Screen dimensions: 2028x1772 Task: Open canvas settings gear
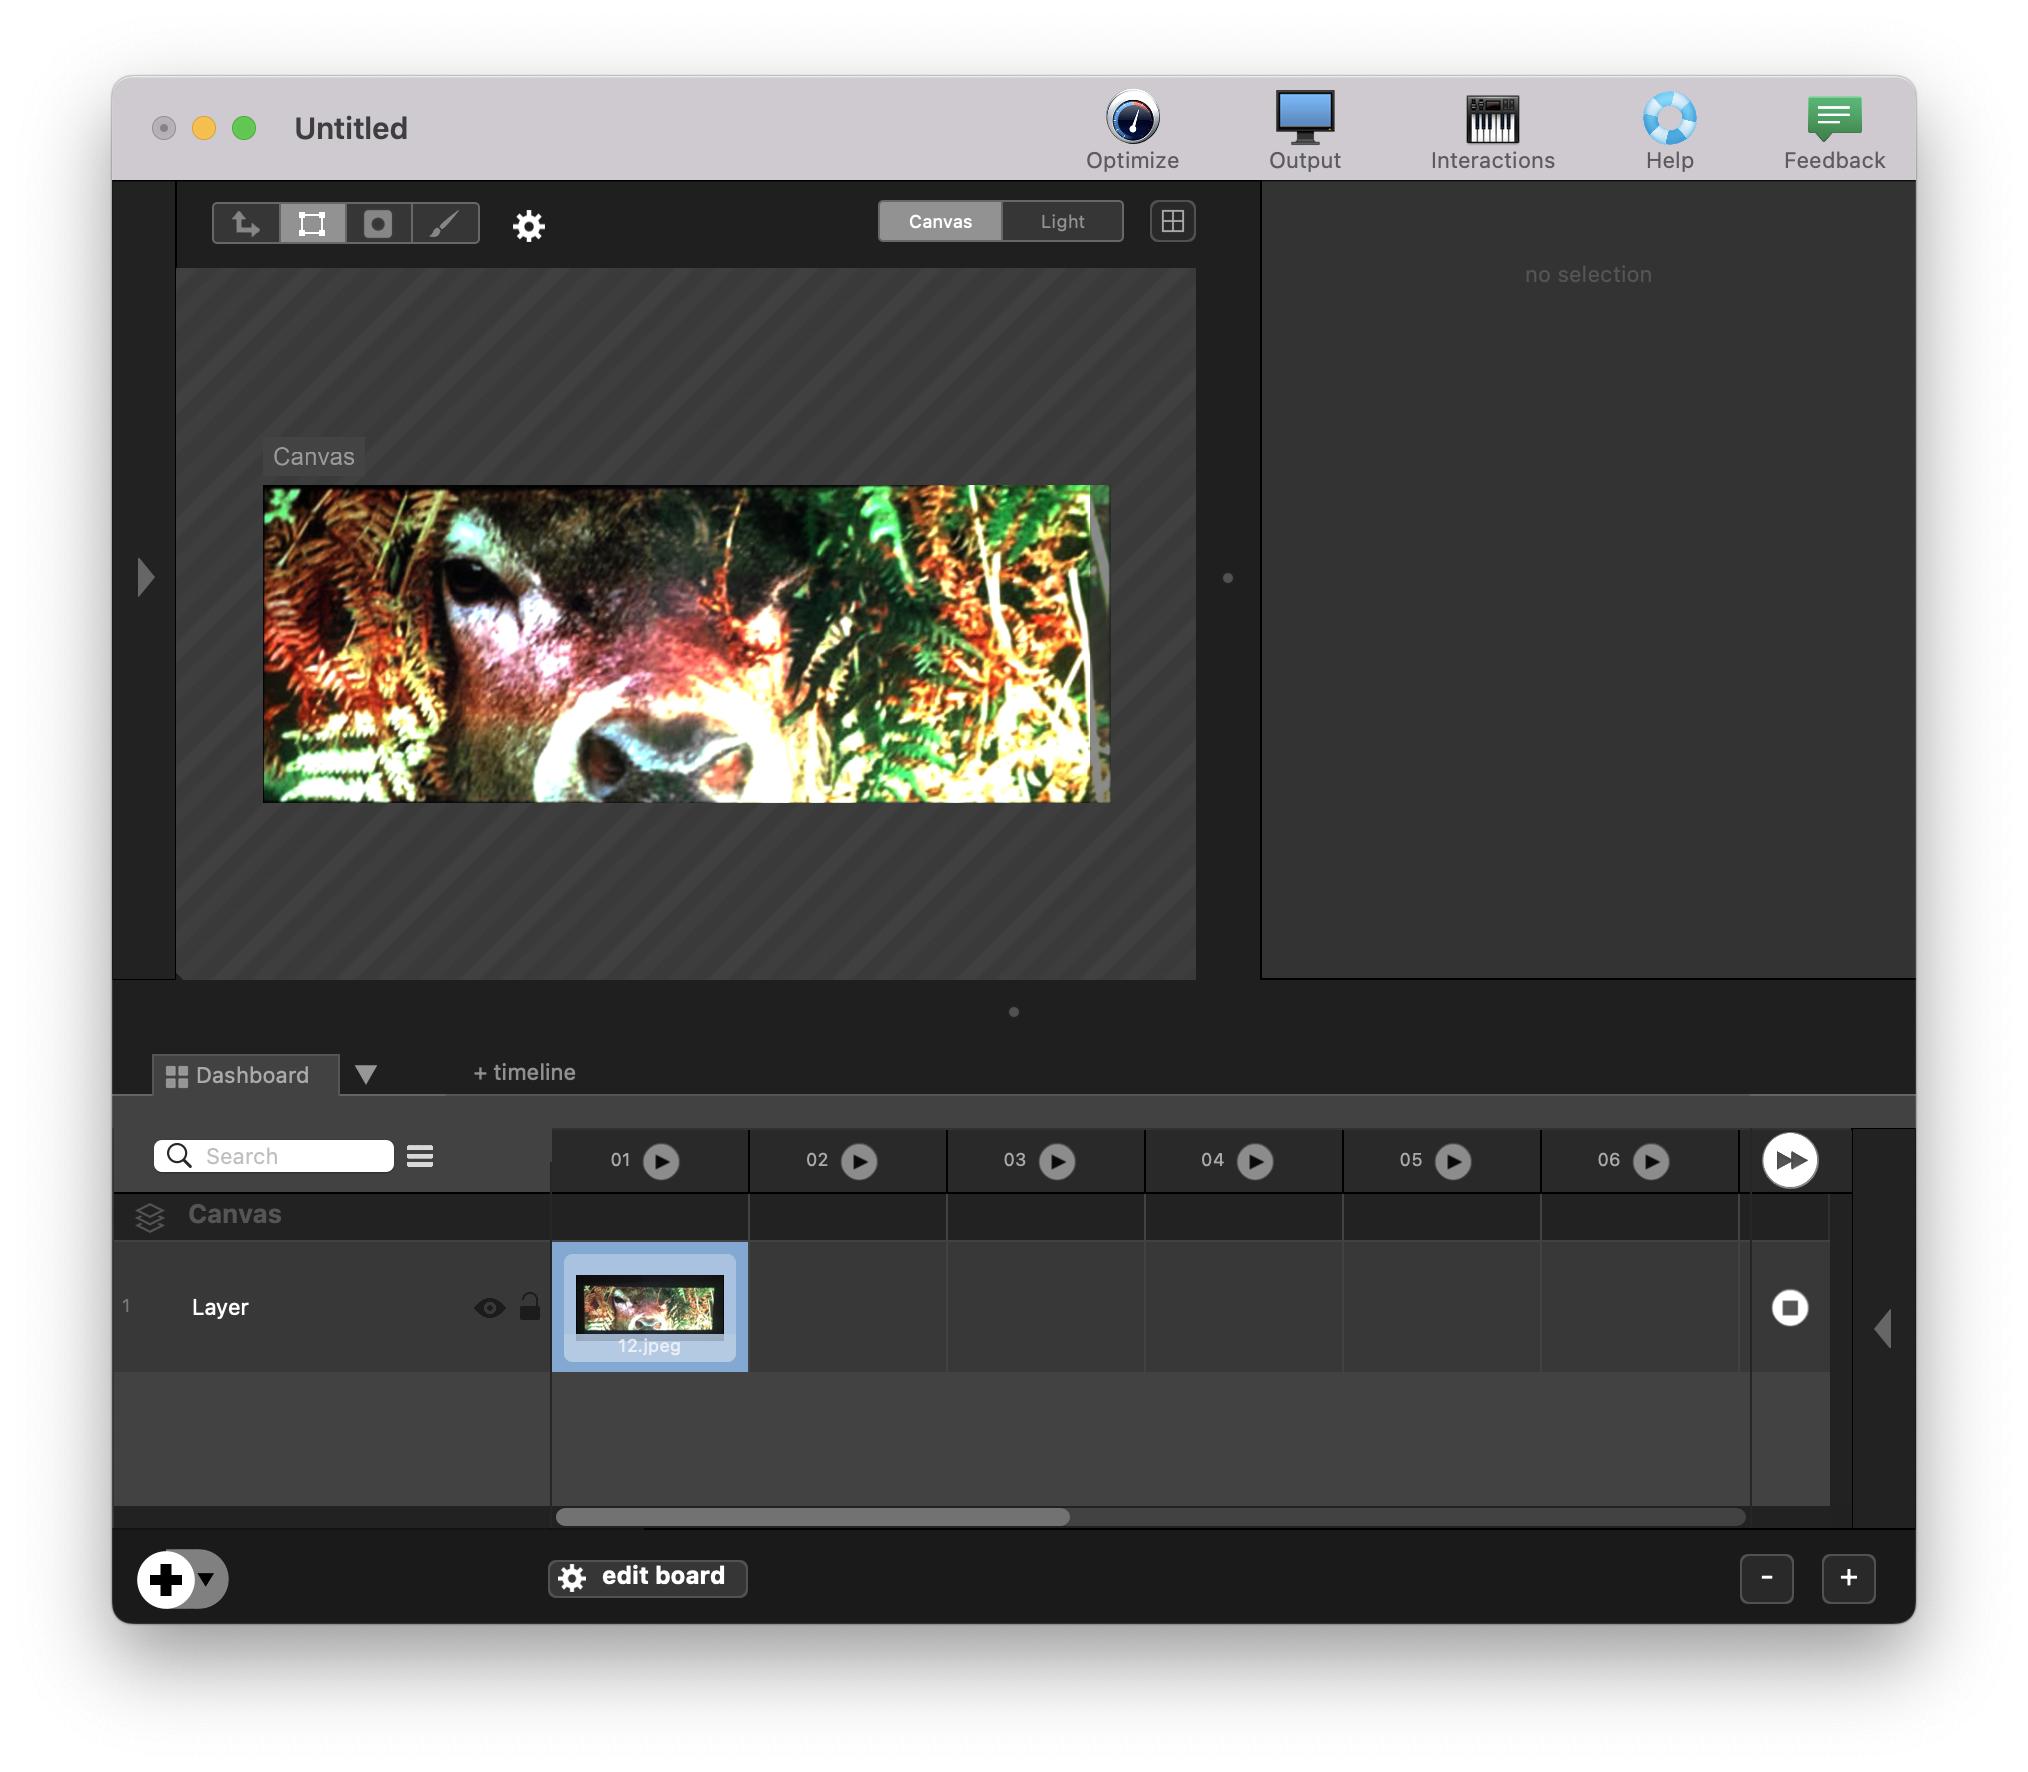(x=528, y=226)
